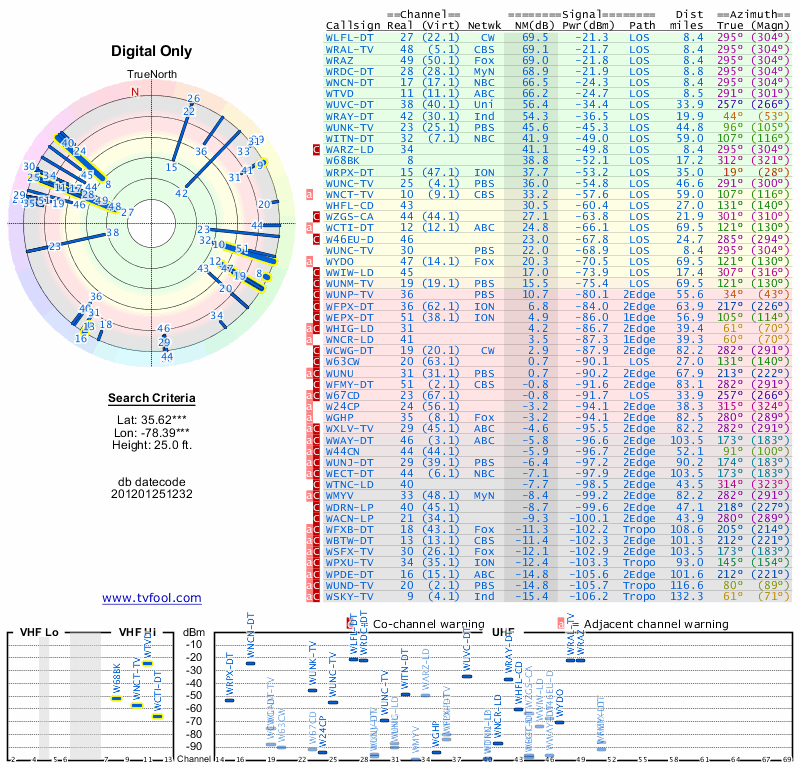Click the 'NM(dB)' column header

[x=532, y=26]
